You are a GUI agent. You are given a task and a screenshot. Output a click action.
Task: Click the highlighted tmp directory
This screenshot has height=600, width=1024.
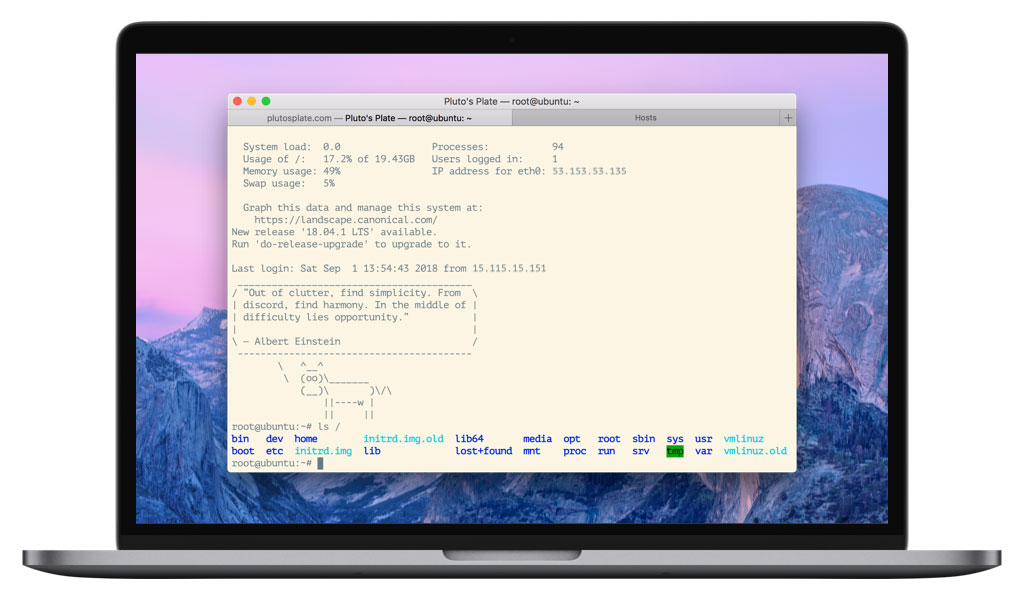(674, 451)
